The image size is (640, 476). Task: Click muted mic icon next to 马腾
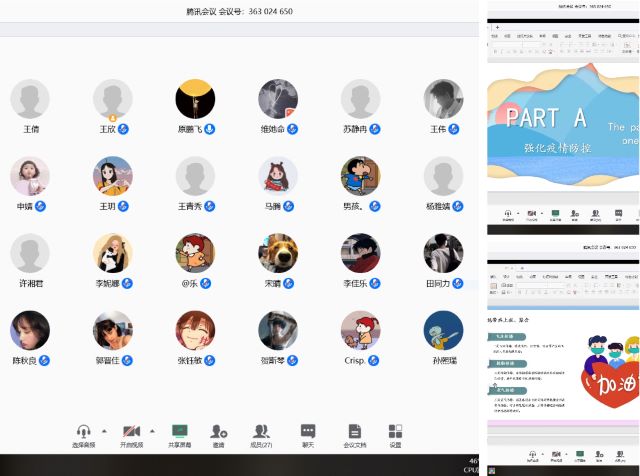pos(289,207)
